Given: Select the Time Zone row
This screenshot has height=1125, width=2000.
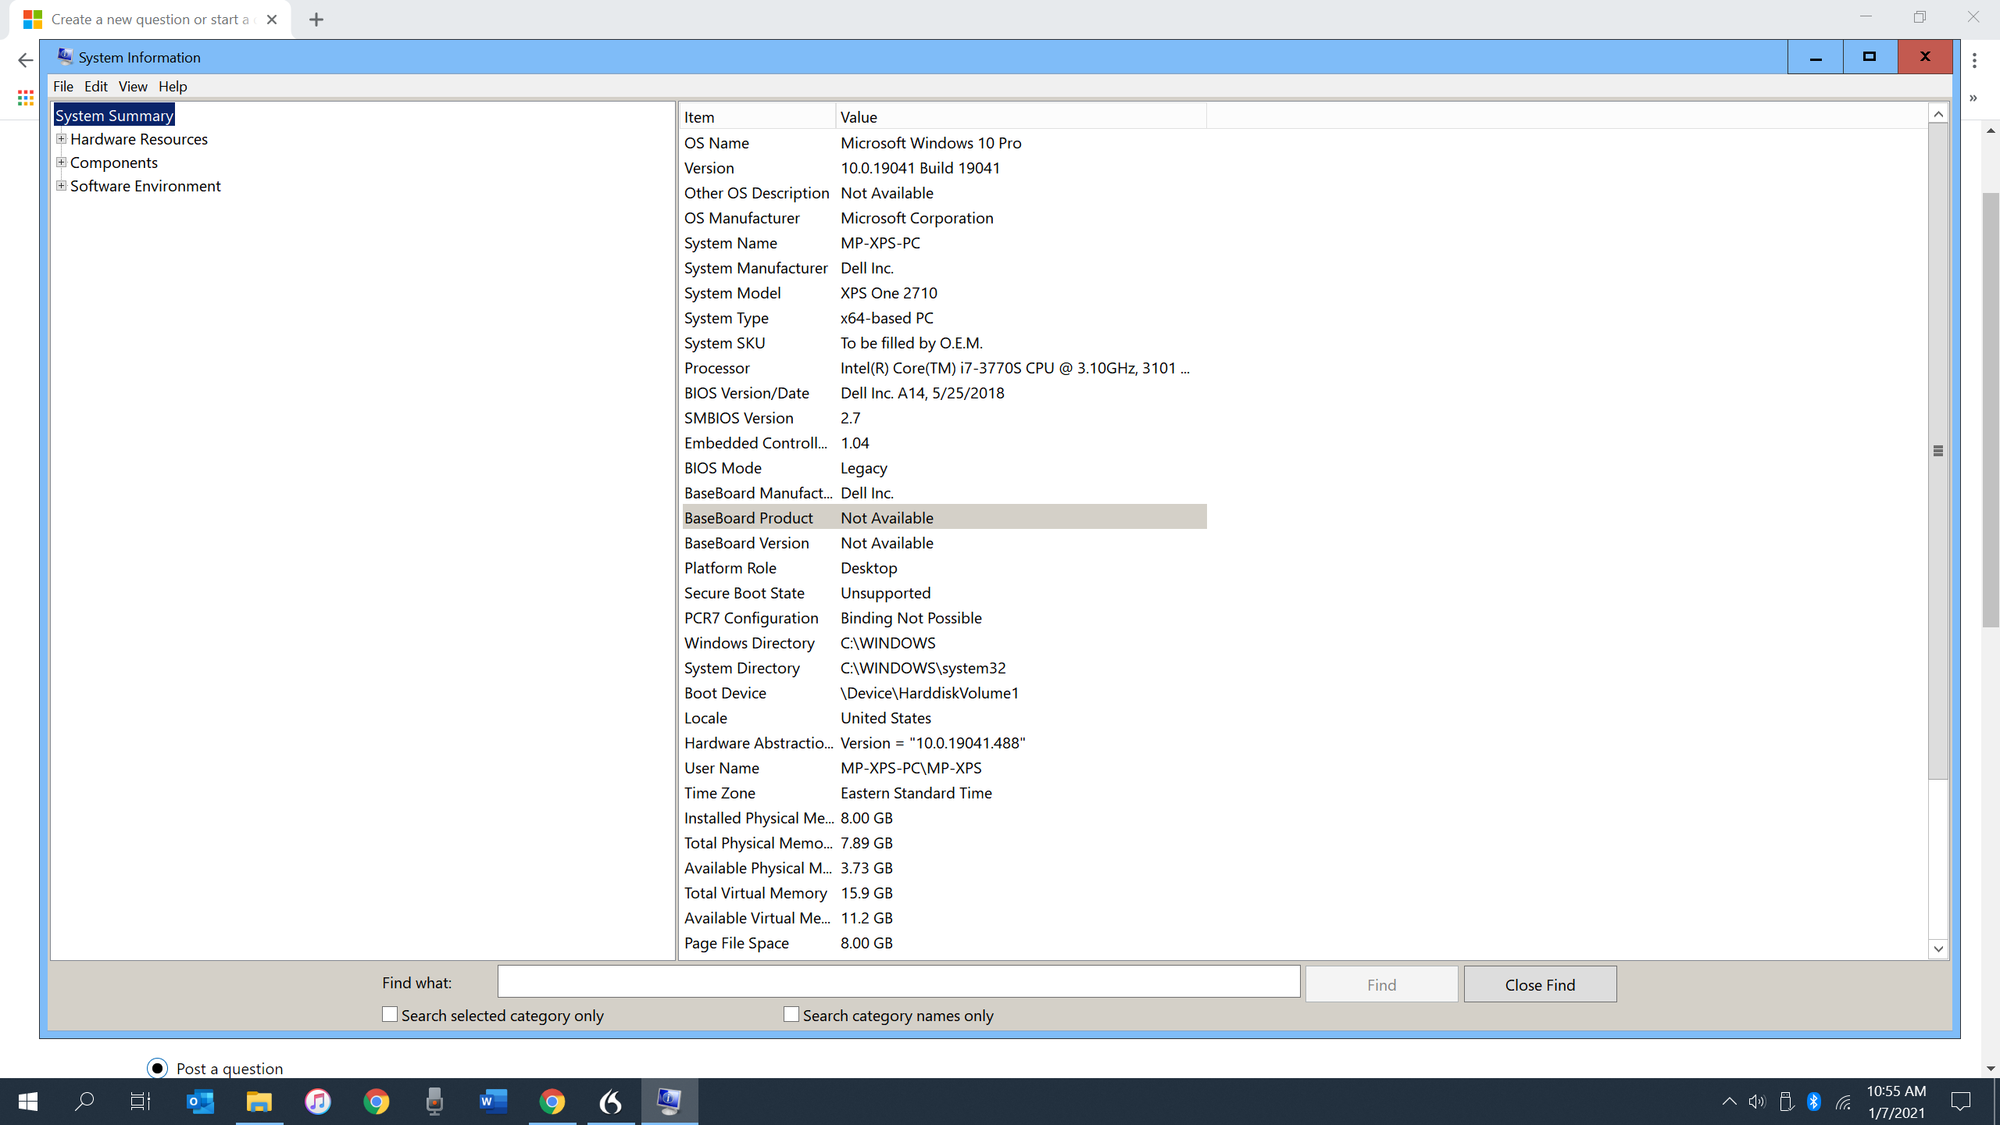Looking at the screenshot, I should click(x=944, y=793).
